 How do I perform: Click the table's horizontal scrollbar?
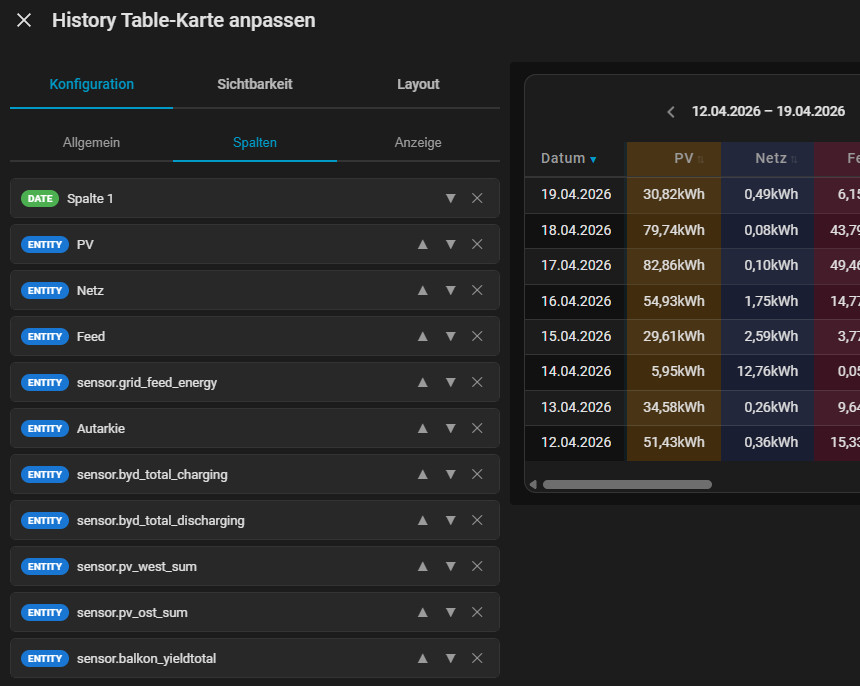pos(627,484)
